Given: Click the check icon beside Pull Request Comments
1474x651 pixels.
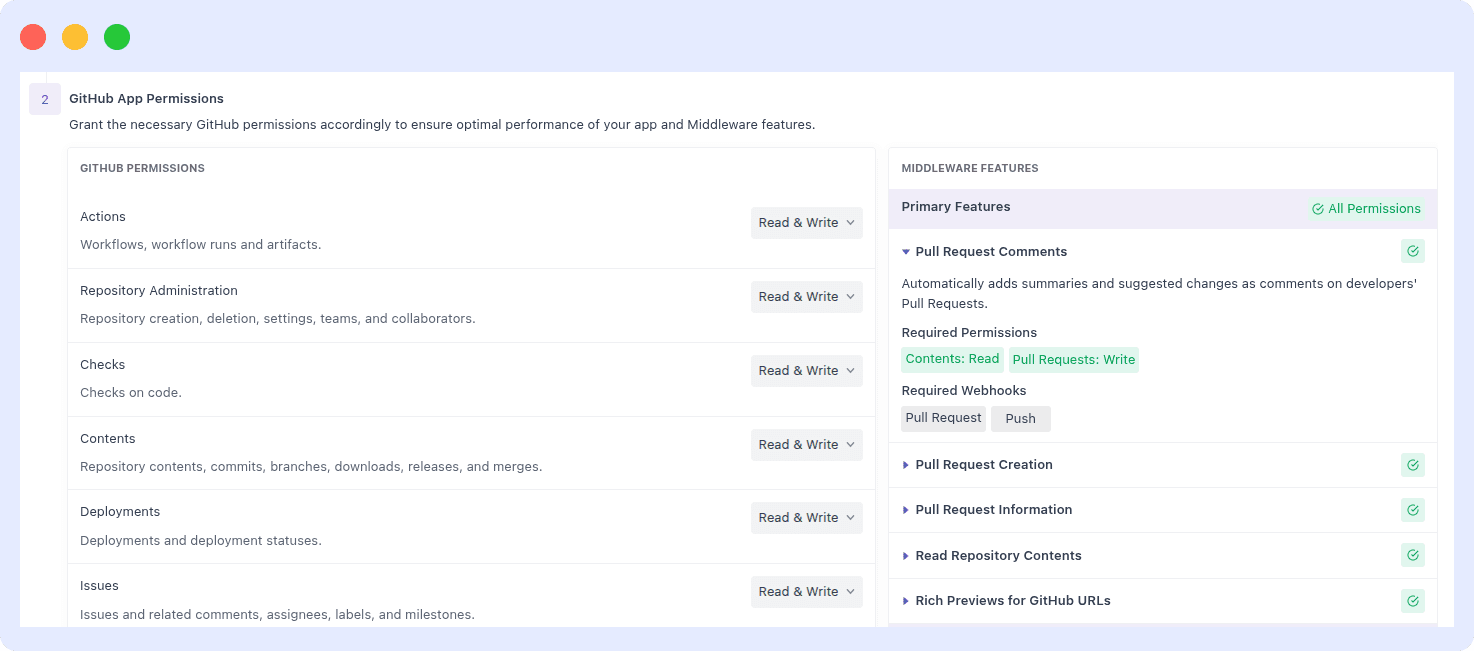Looking at the screenshot, I should (1412, 251).
